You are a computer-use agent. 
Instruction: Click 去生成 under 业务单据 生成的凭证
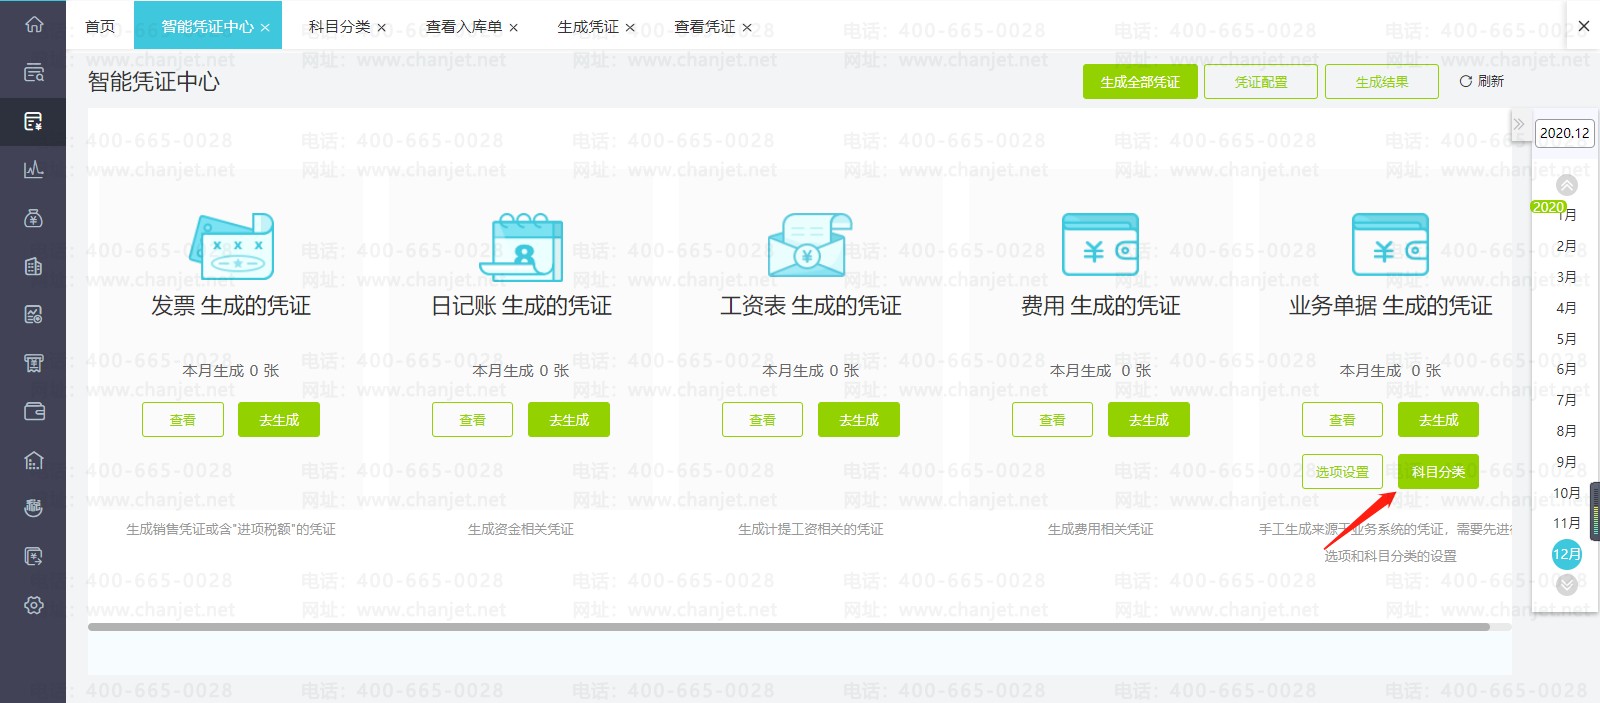coord(1439,420)
